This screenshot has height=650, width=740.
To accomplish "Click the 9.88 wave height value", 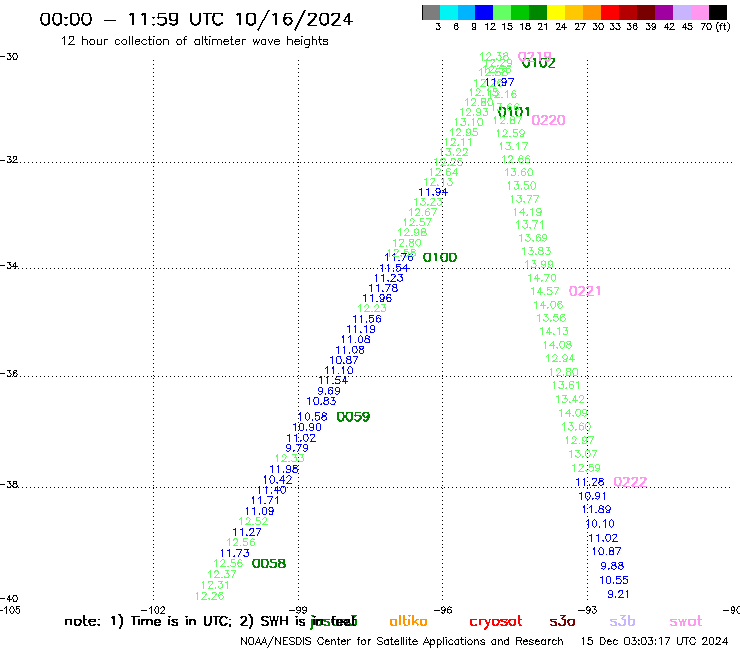I will tap(612, 566).
